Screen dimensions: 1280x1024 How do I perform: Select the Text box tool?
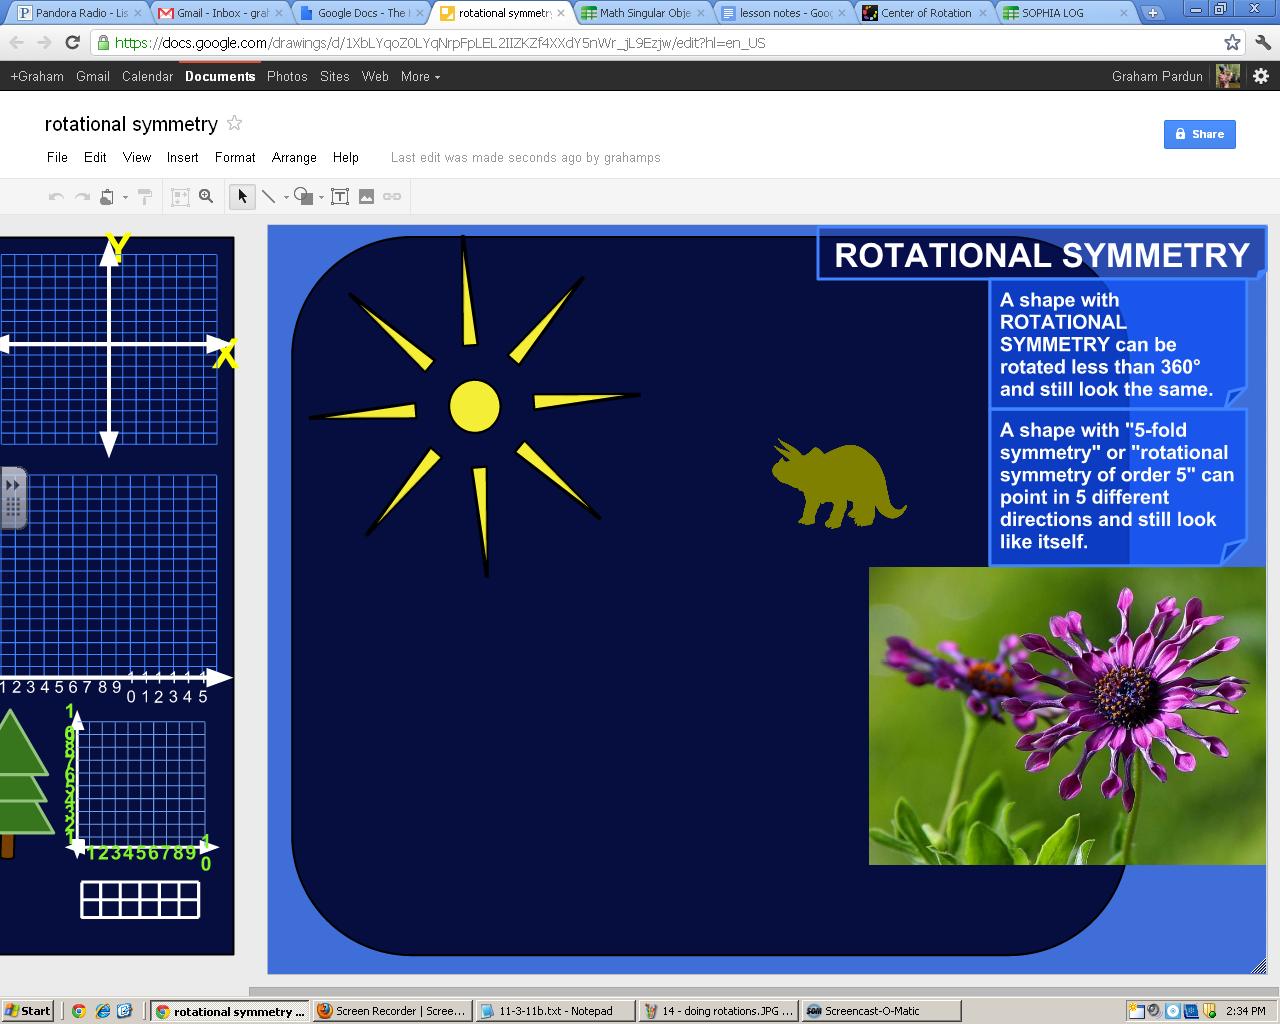[x=340, y=197]
